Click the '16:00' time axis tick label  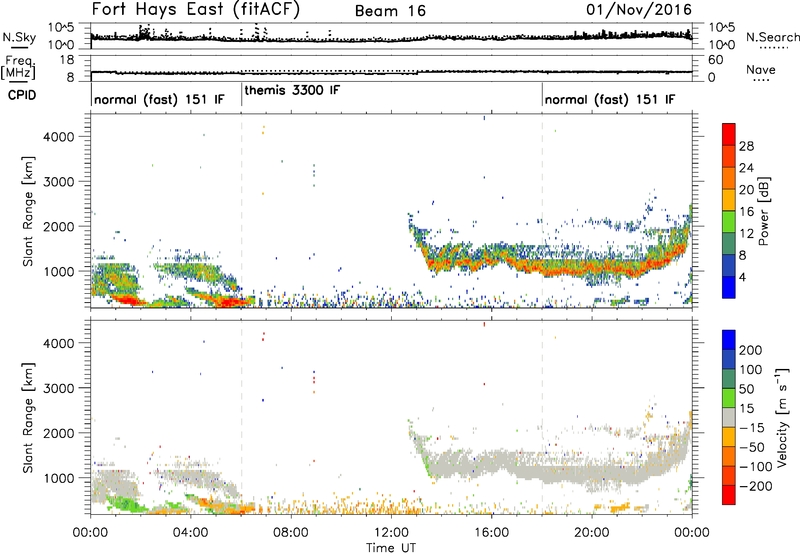491,533
